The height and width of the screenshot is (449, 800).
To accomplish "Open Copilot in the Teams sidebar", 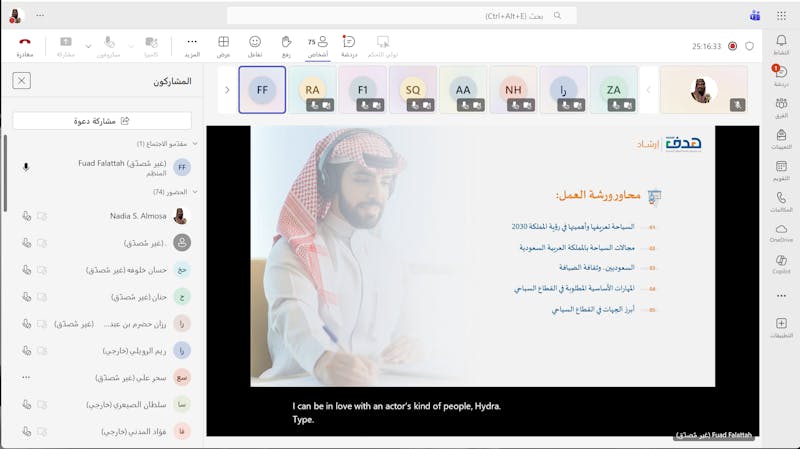I will (x=781, y=264).
